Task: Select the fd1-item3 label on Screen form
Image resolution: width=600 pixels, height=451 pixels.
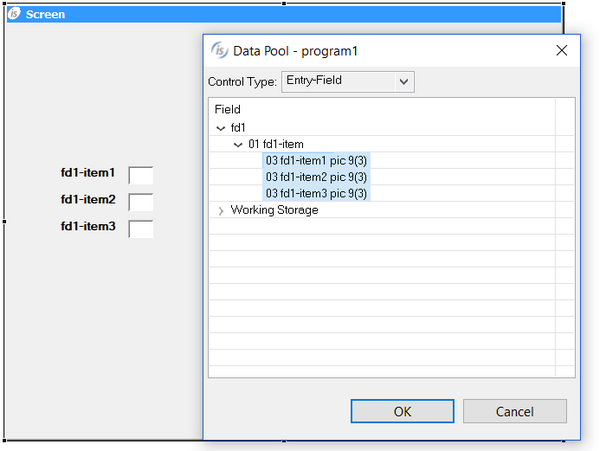Action: [x=88, y=226]
